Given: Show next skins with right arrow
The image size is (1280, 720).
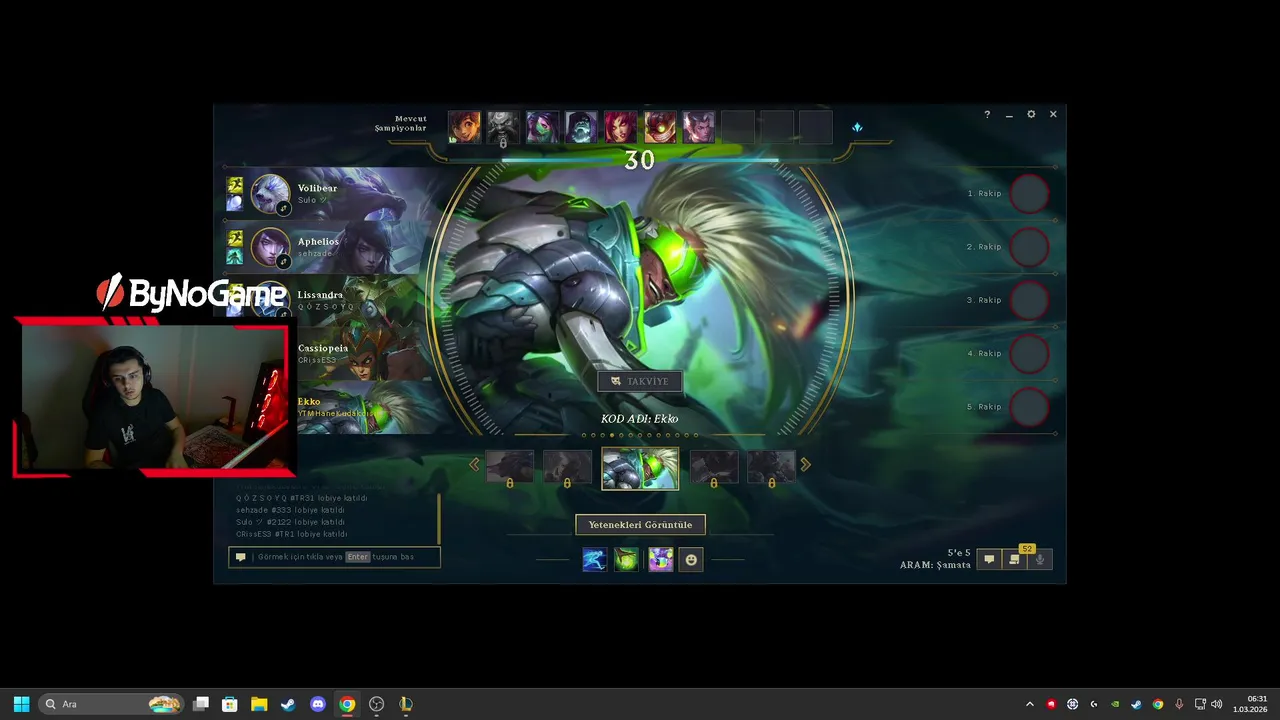Looking at the screenshot, I should pyautogui.click(x=805, y=464).
